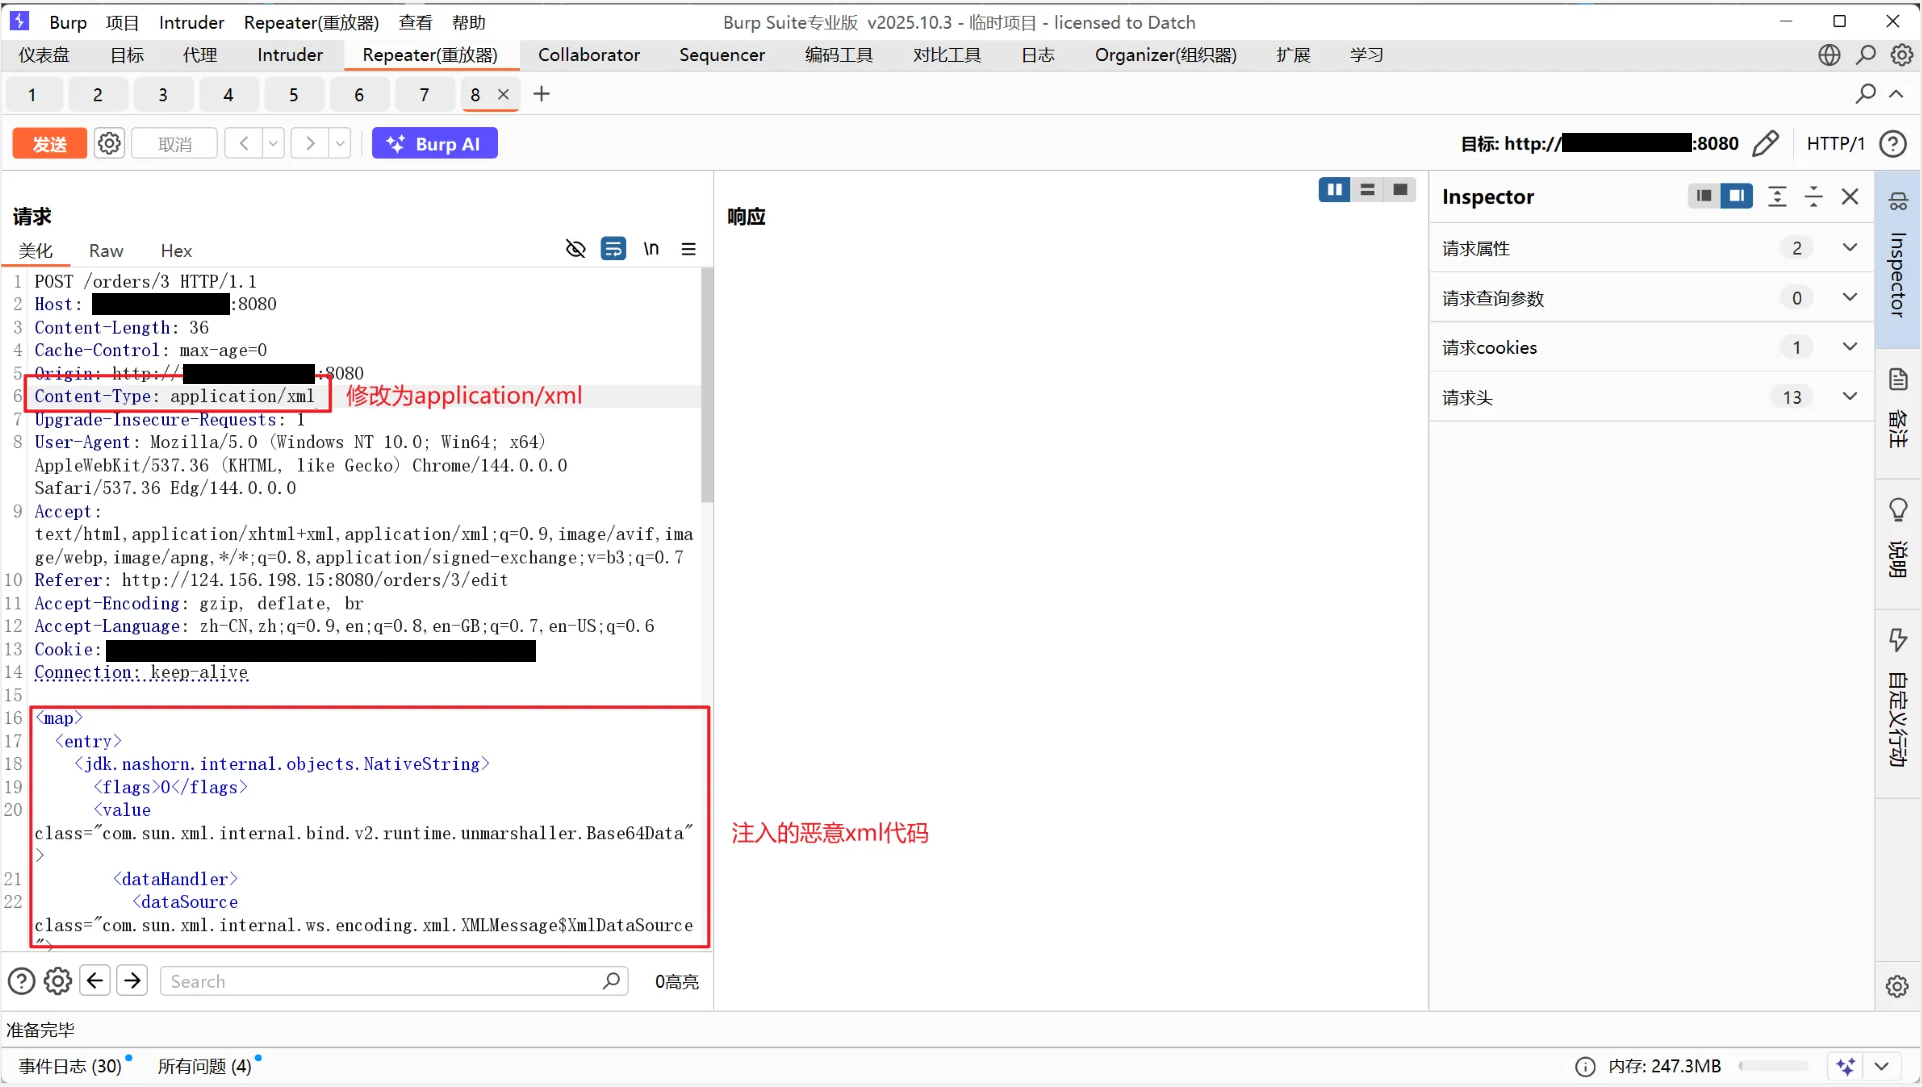Launch Burp AI assistant

pos(435,144)
